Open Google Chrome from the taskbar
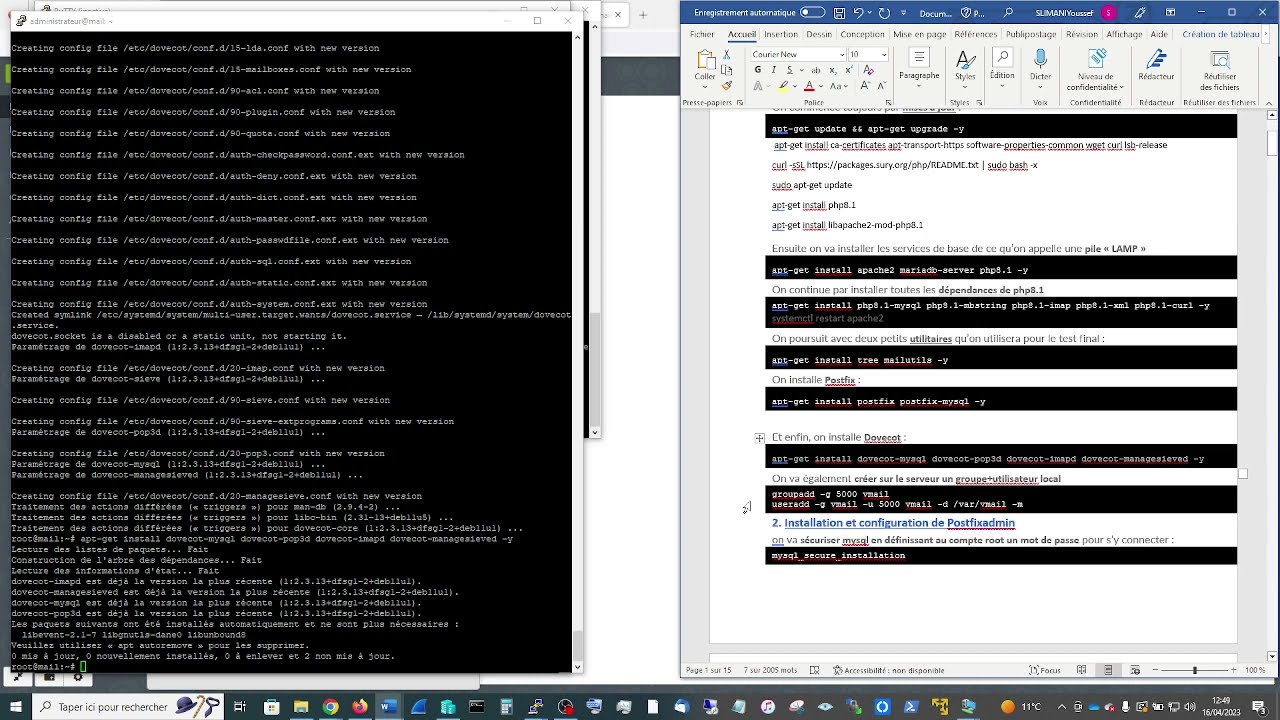The image size is (1280, 720). click(330, 706)
